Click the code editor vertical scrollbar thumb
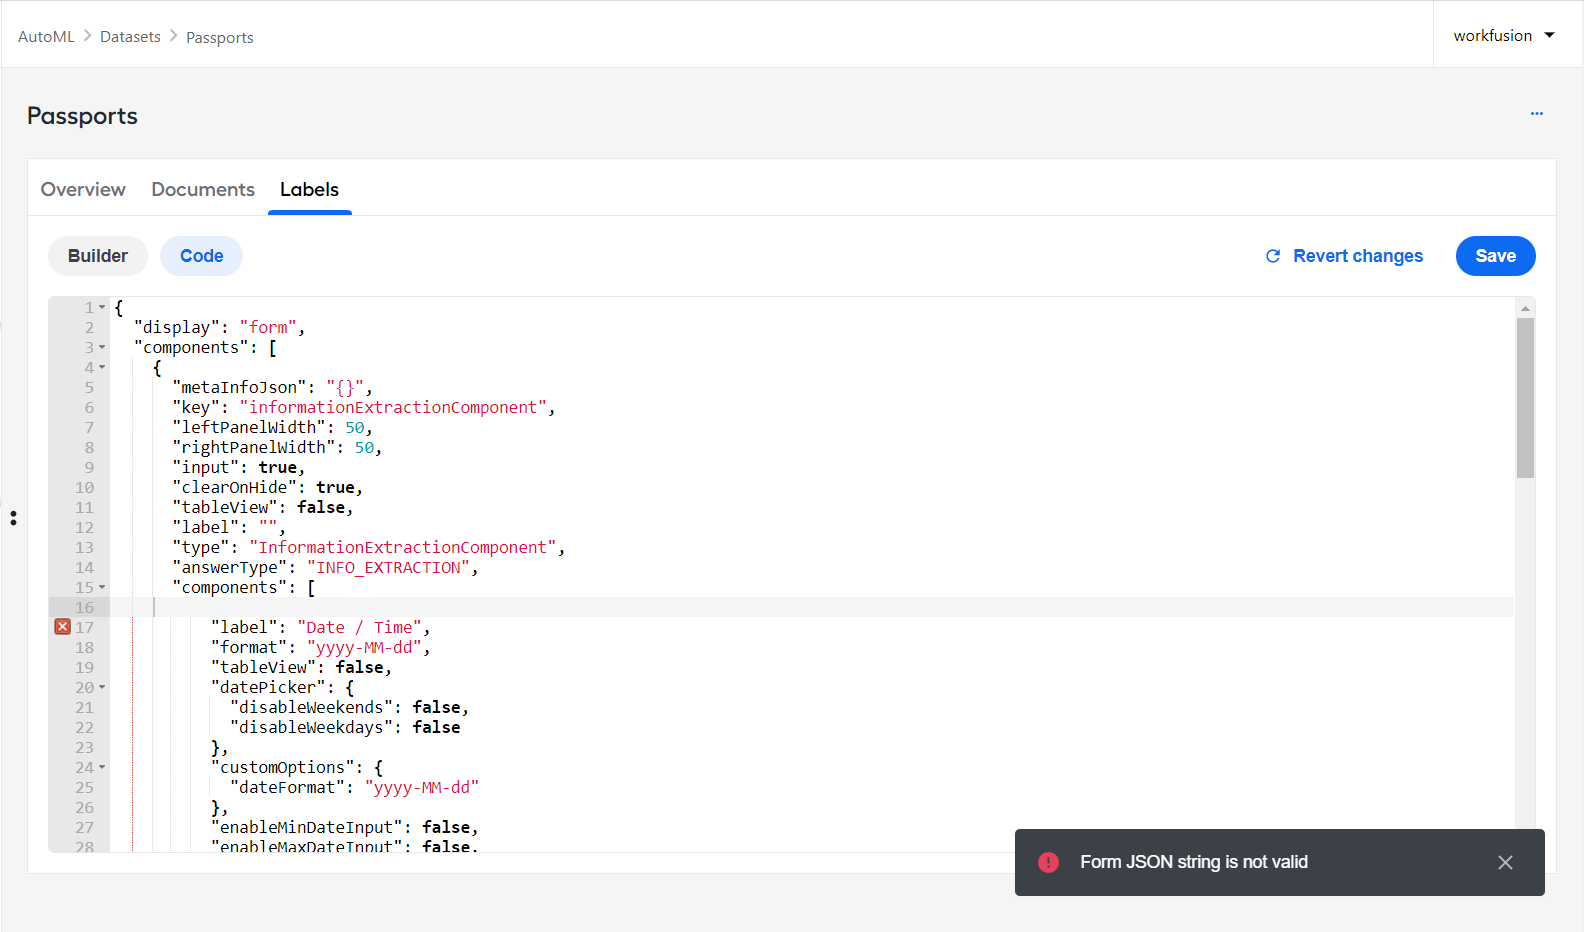The width and height of the screenshot is (1584, 932). pos(1525,398)
